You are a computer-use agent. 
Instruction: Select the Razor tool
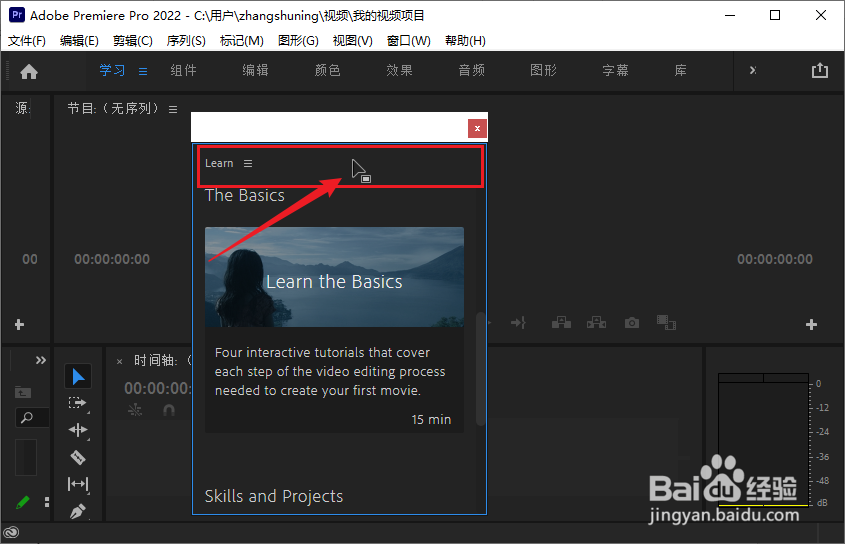click(x=78, y=457)
